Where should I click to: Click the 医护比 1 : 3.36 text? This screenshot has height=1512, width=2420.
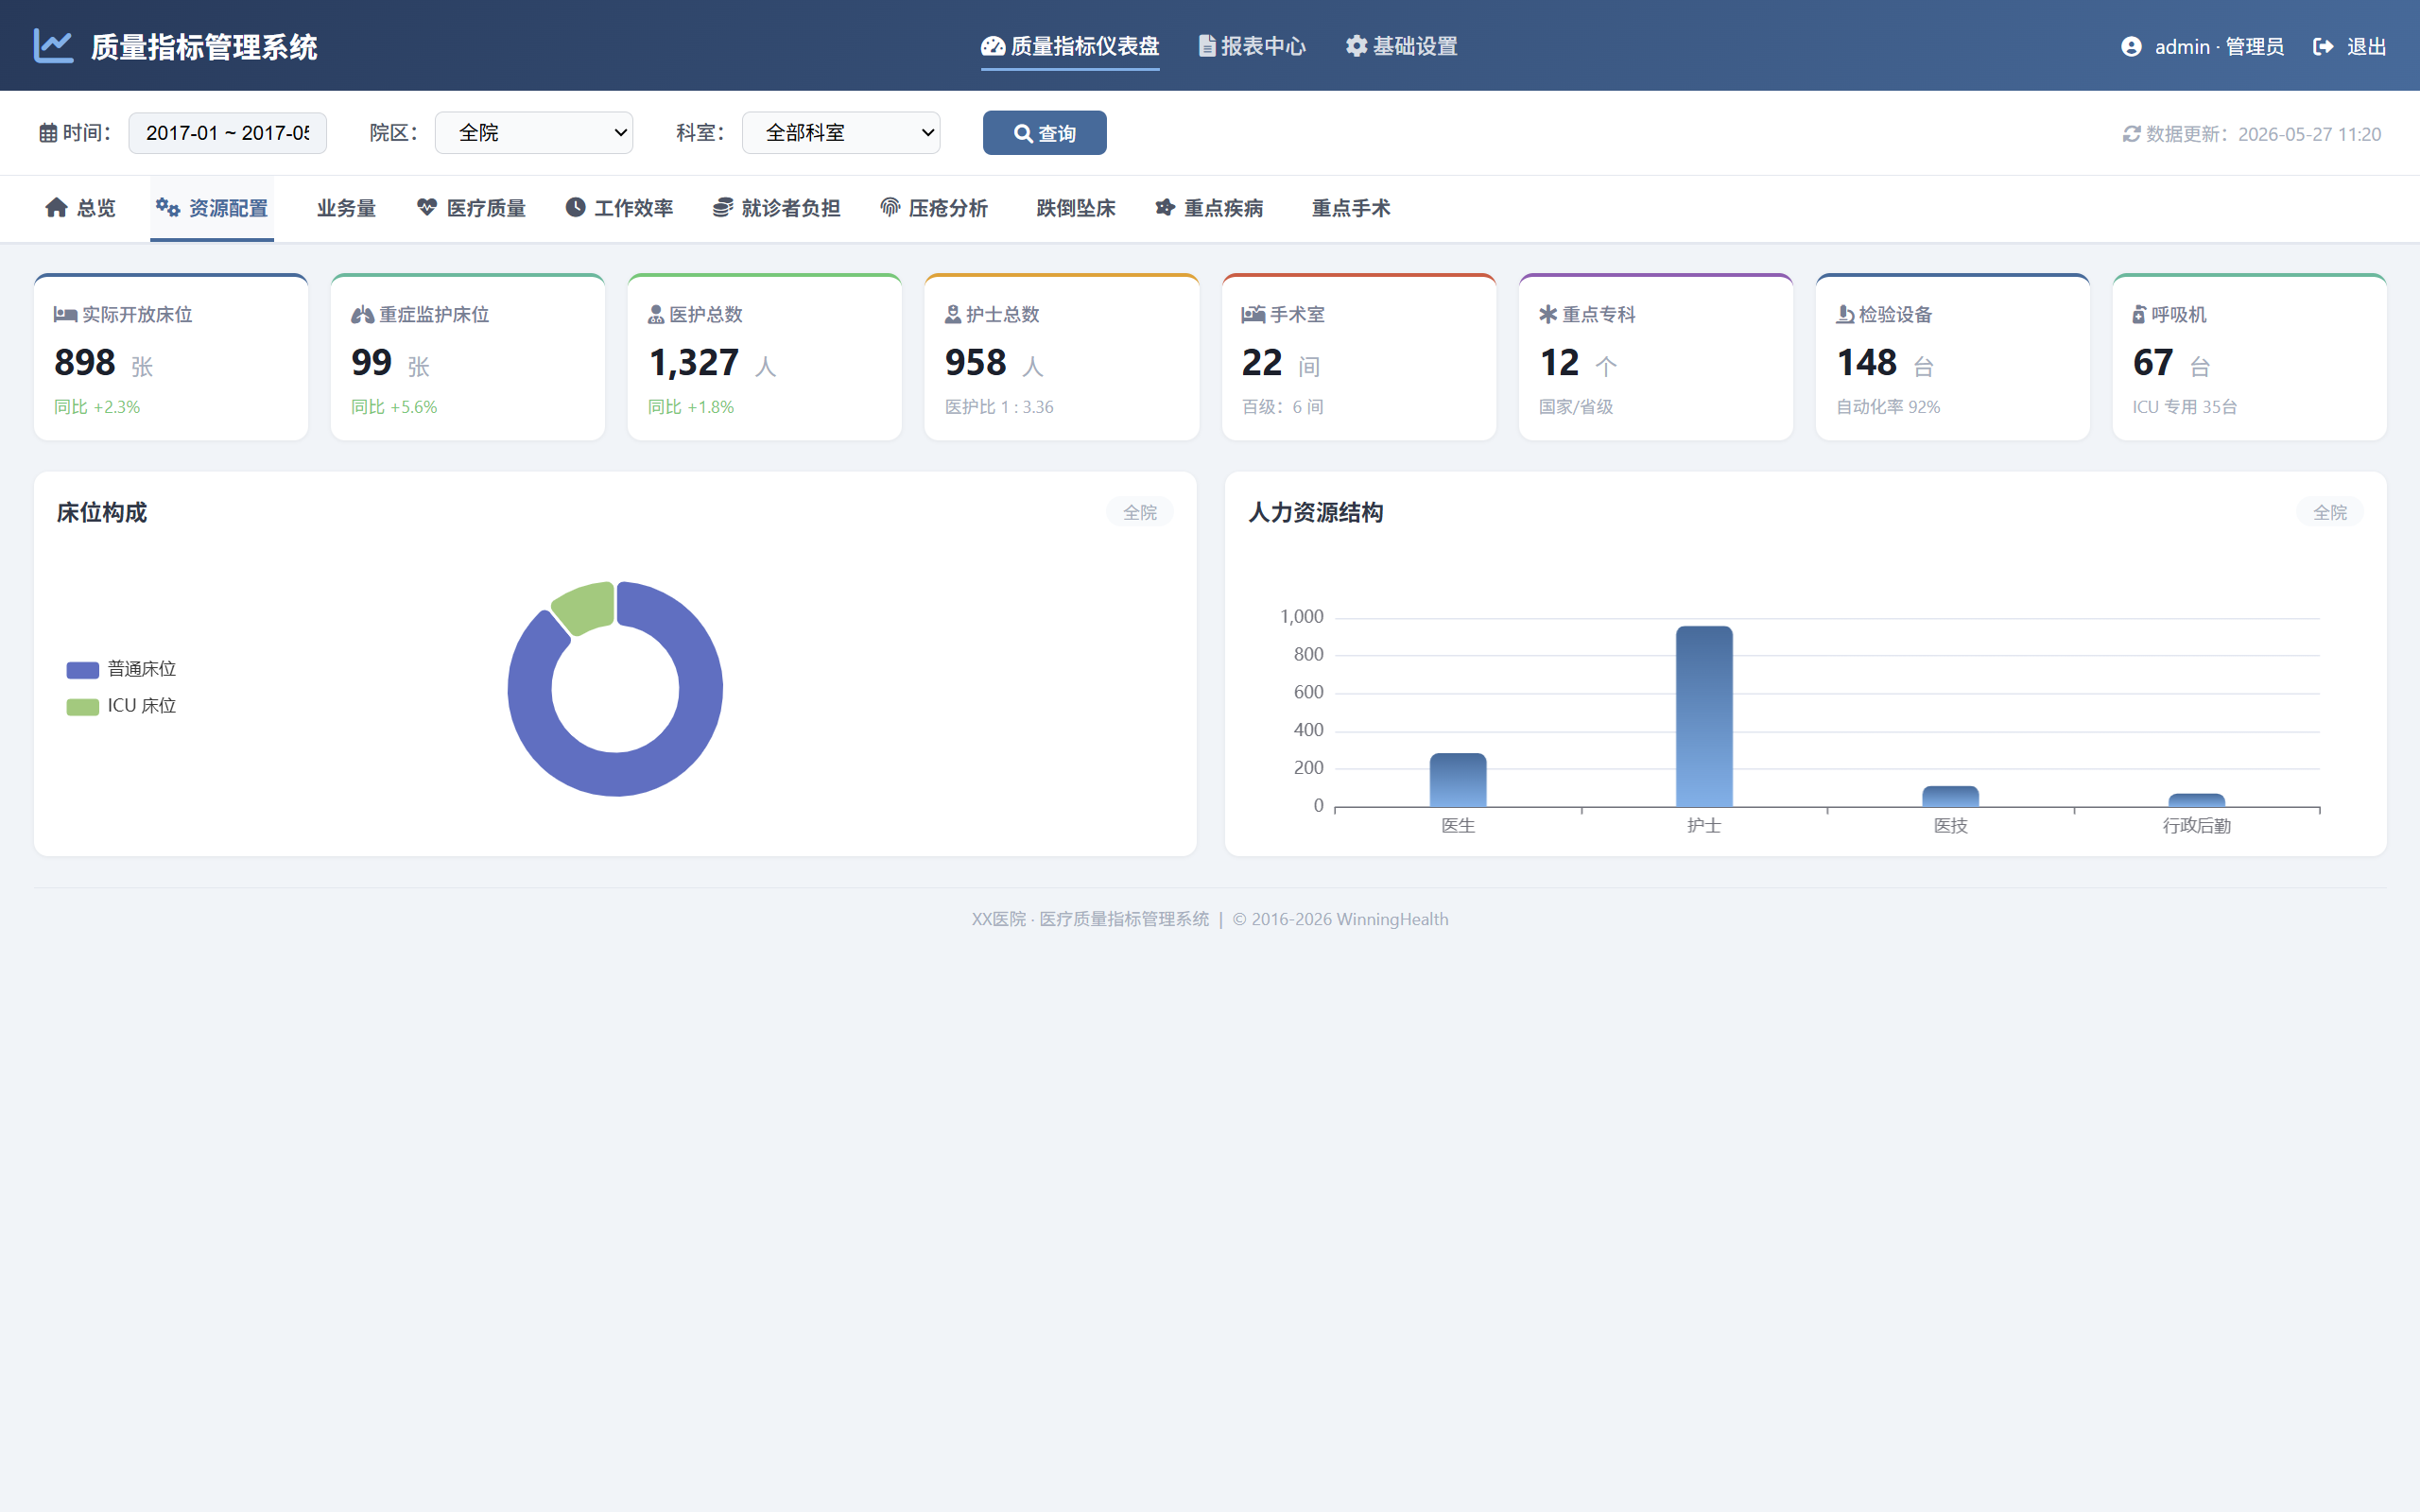coord(999,407)
